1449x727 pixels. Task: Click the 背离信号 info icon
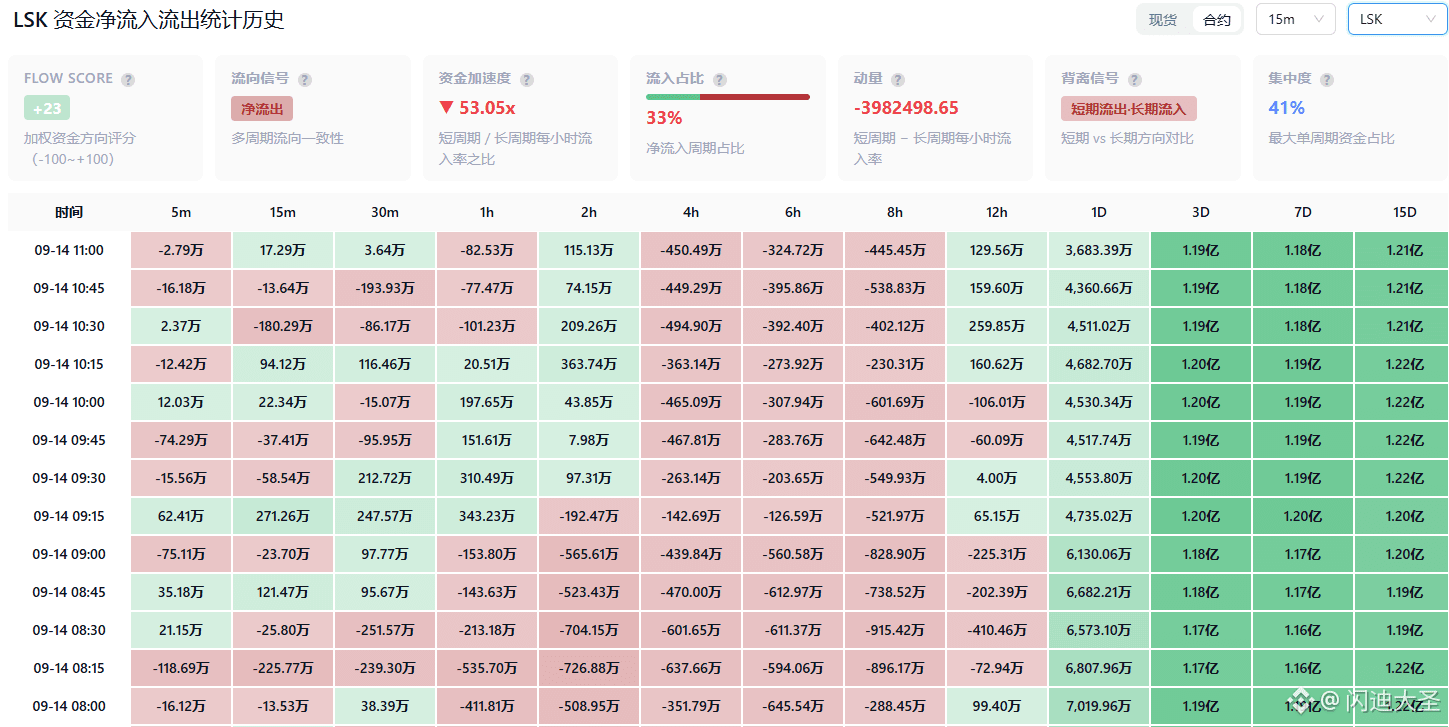click(x=1135, y=80)
